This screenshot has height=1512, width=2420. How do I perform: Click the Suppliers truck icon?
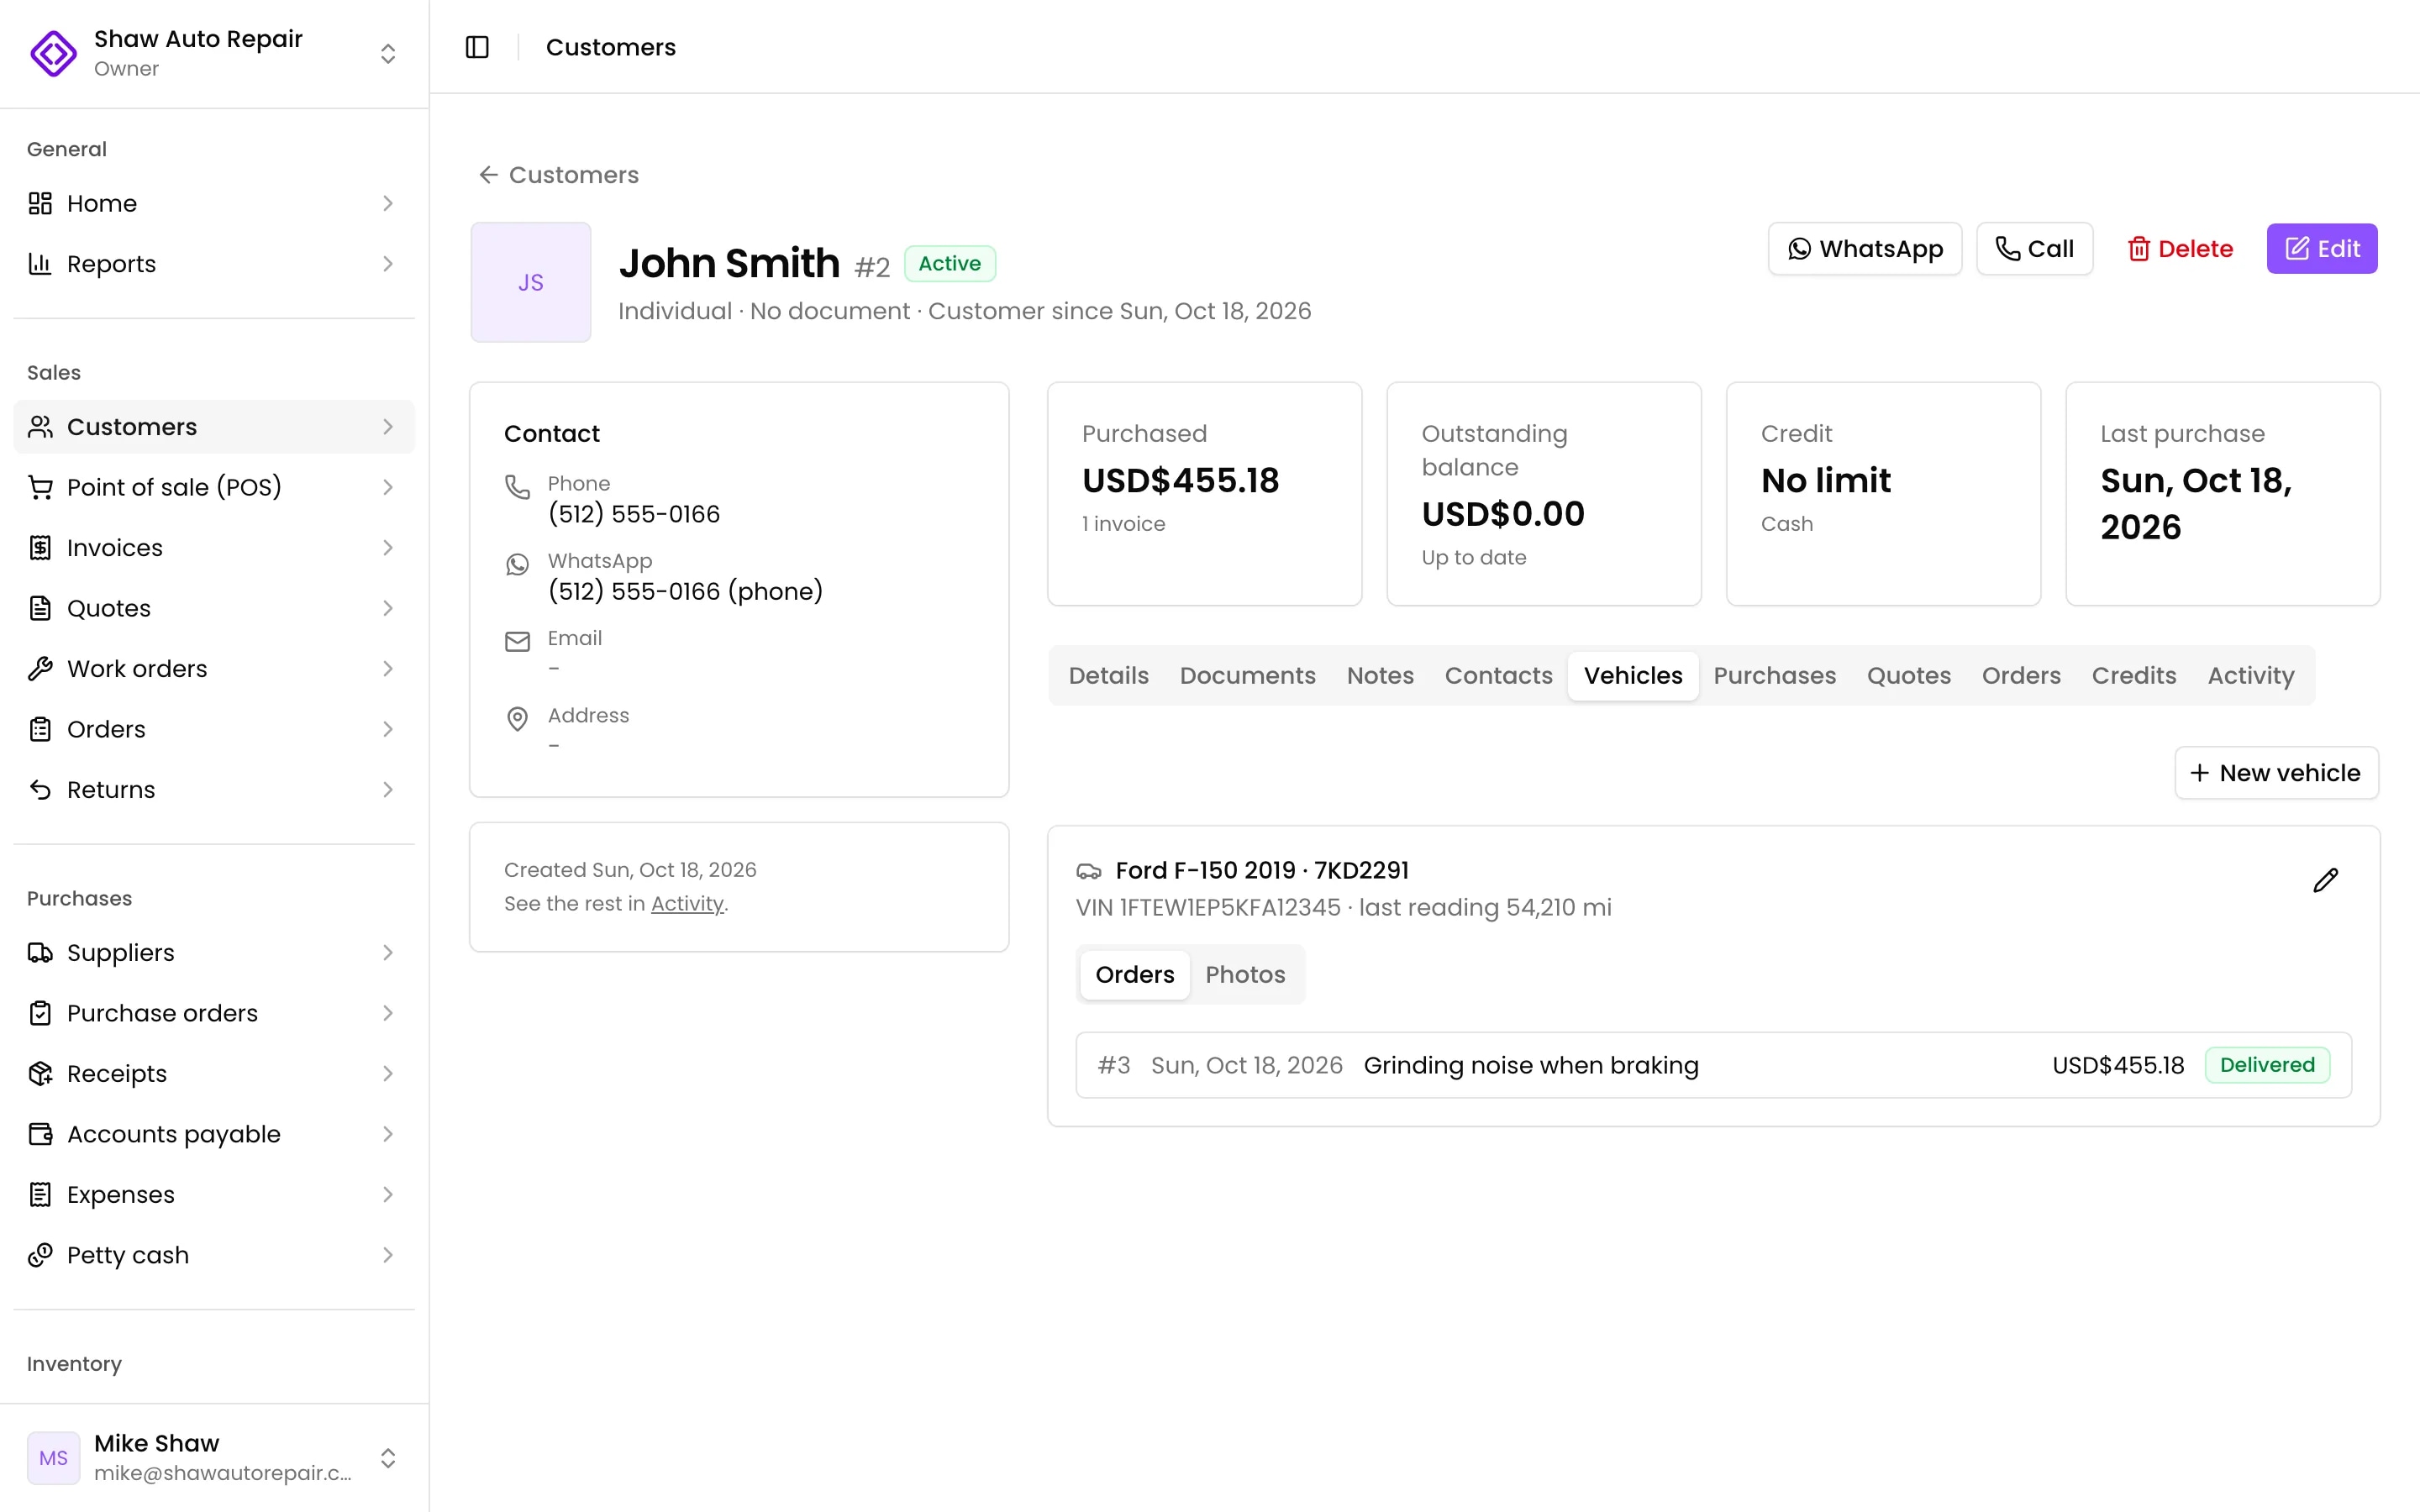(x=40, y=953)
